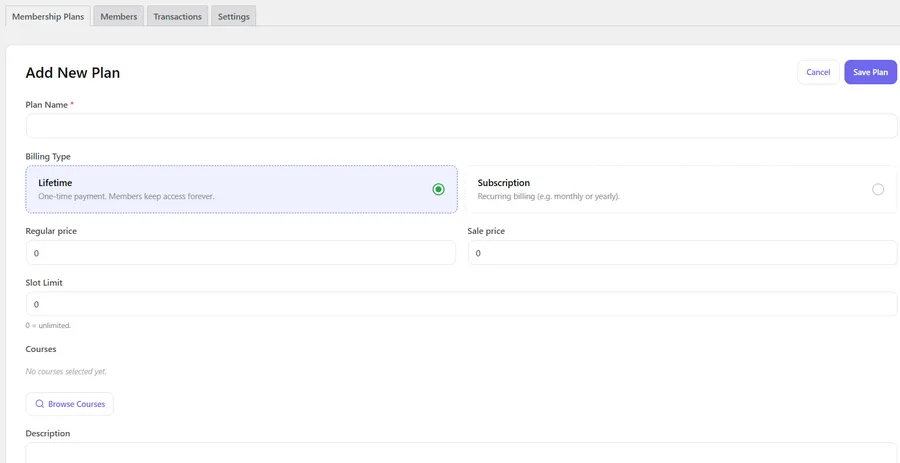The height and width of the screenshot is (463, 900).
Task: Click the Cancel button
Action: coord(818,72)
